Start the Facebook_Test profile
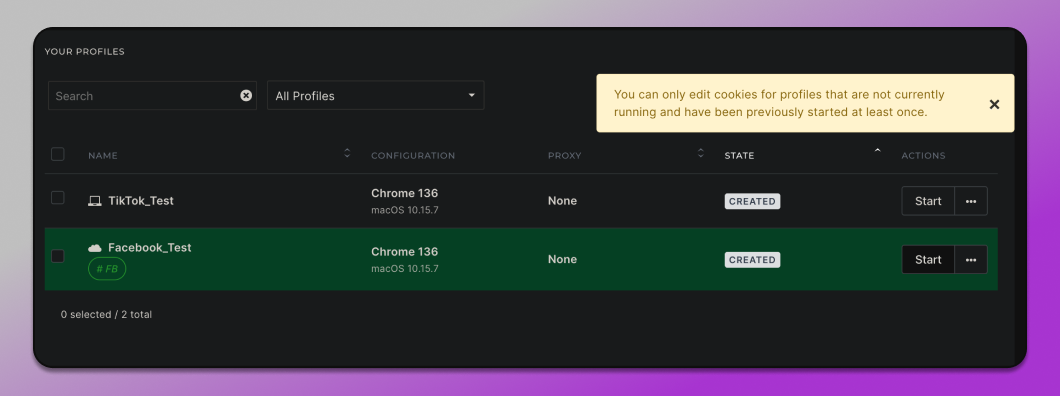This screenshot has height=396, width=1060. pyautogui.click(x=928, y=259)
